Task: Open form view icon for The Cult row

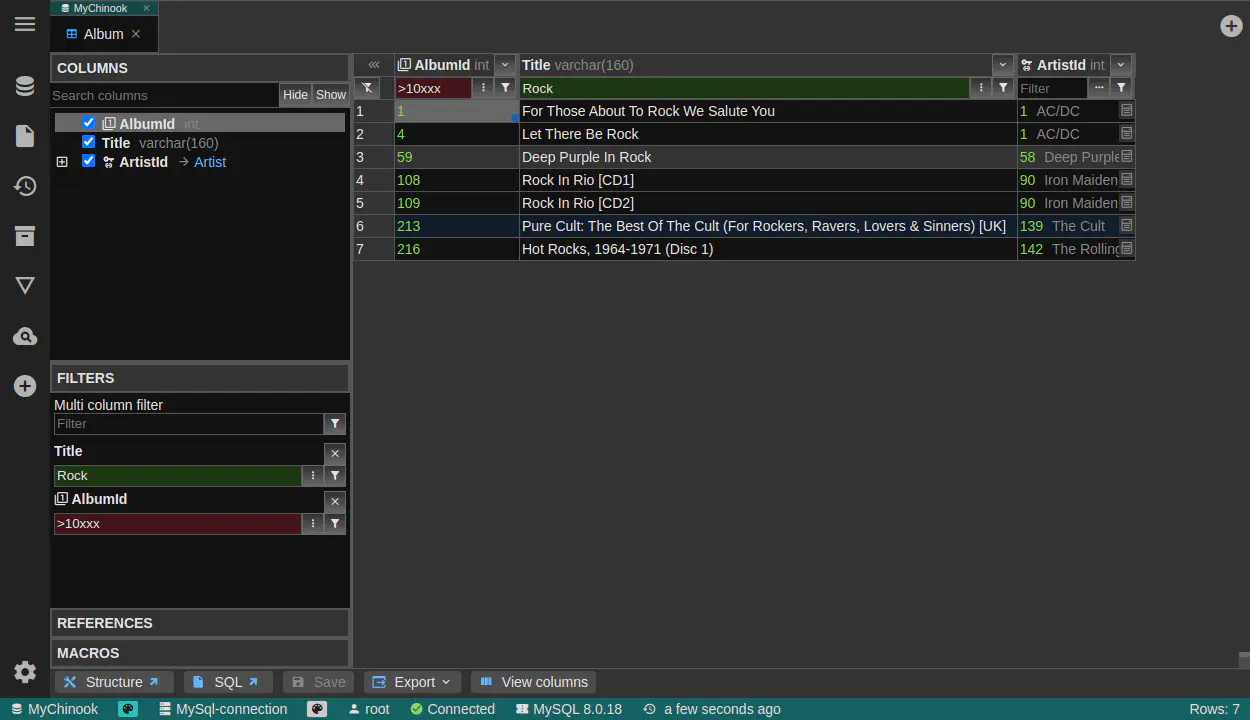Action: (1126, 226)
